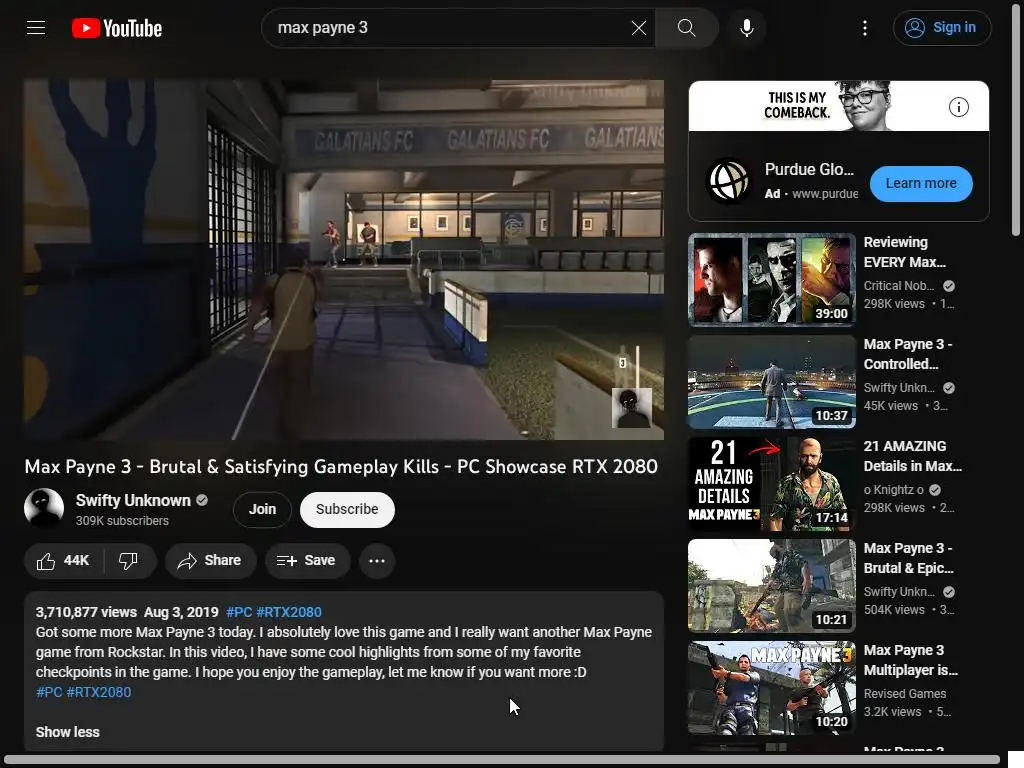Screen dimensions: 1024x768
Task: Click the www.purdue ad URL
Action: pyautogui.click(x=825, y=194)
